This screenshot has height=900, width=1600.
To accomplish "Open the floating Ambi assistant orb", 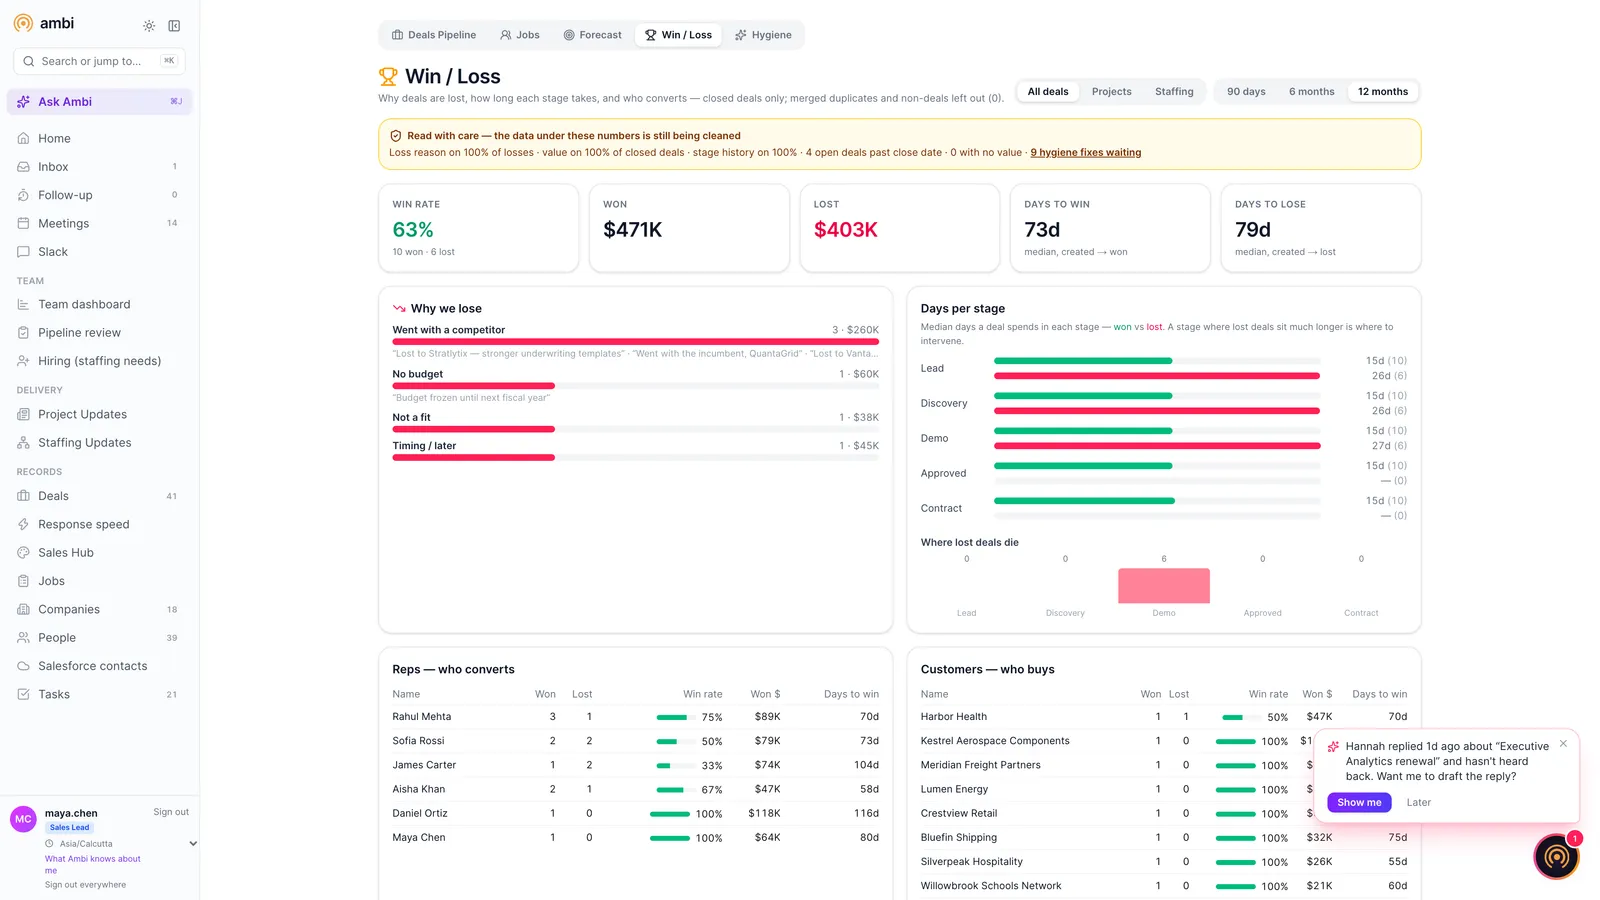I will point(1556,856).
